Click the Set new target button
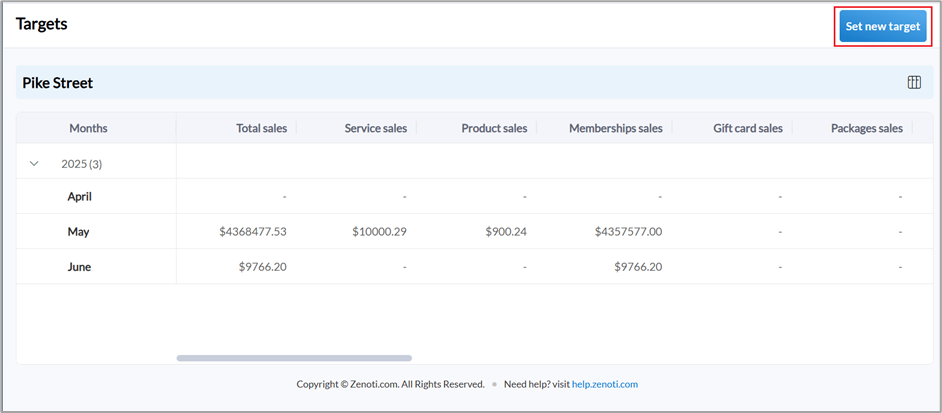This screenshot has height=413, width=942. 882,27
